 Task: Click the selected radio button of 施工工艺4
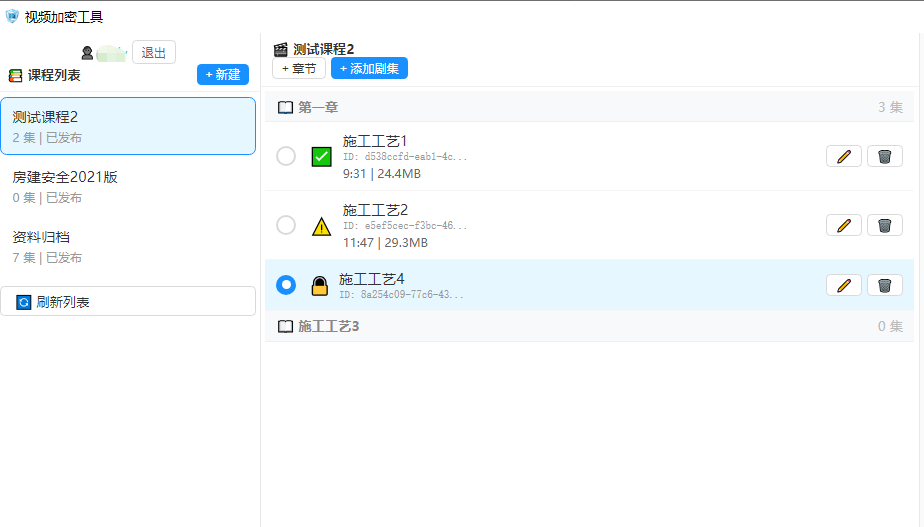click(x=286, y=285)
